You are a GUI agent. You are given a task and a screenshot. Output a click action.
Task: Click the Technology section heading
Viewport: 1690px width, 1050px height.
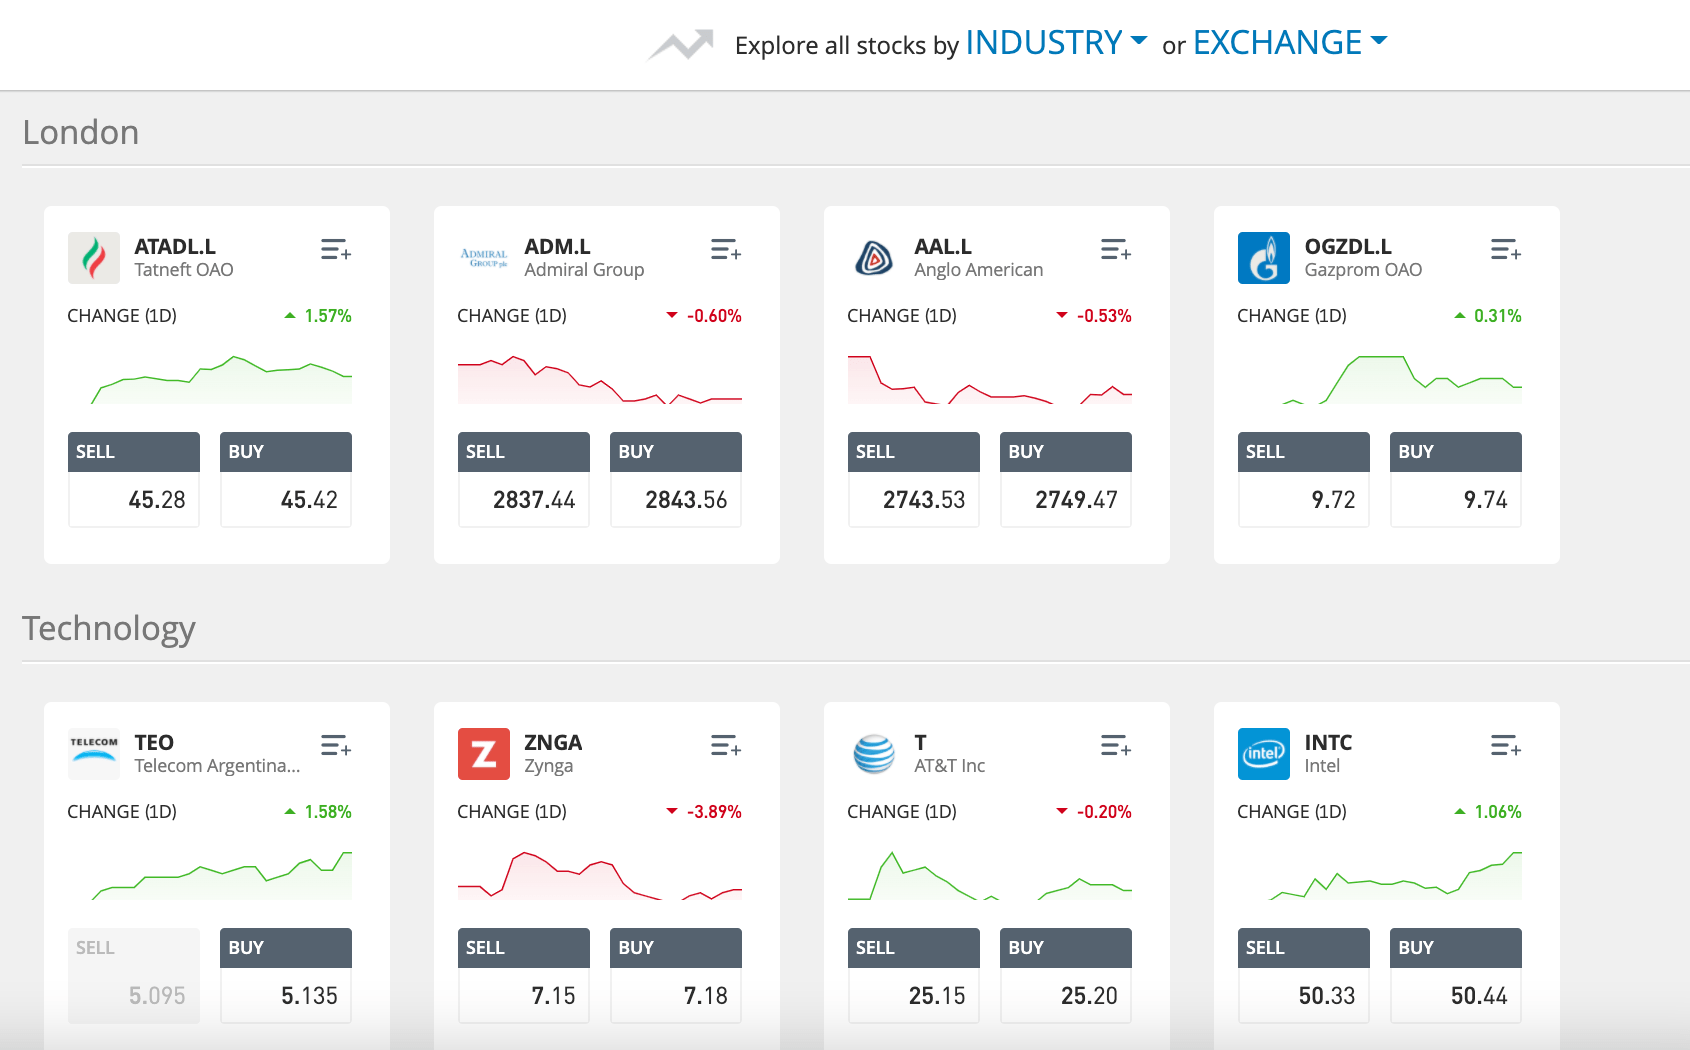click(x=109, y=629)
